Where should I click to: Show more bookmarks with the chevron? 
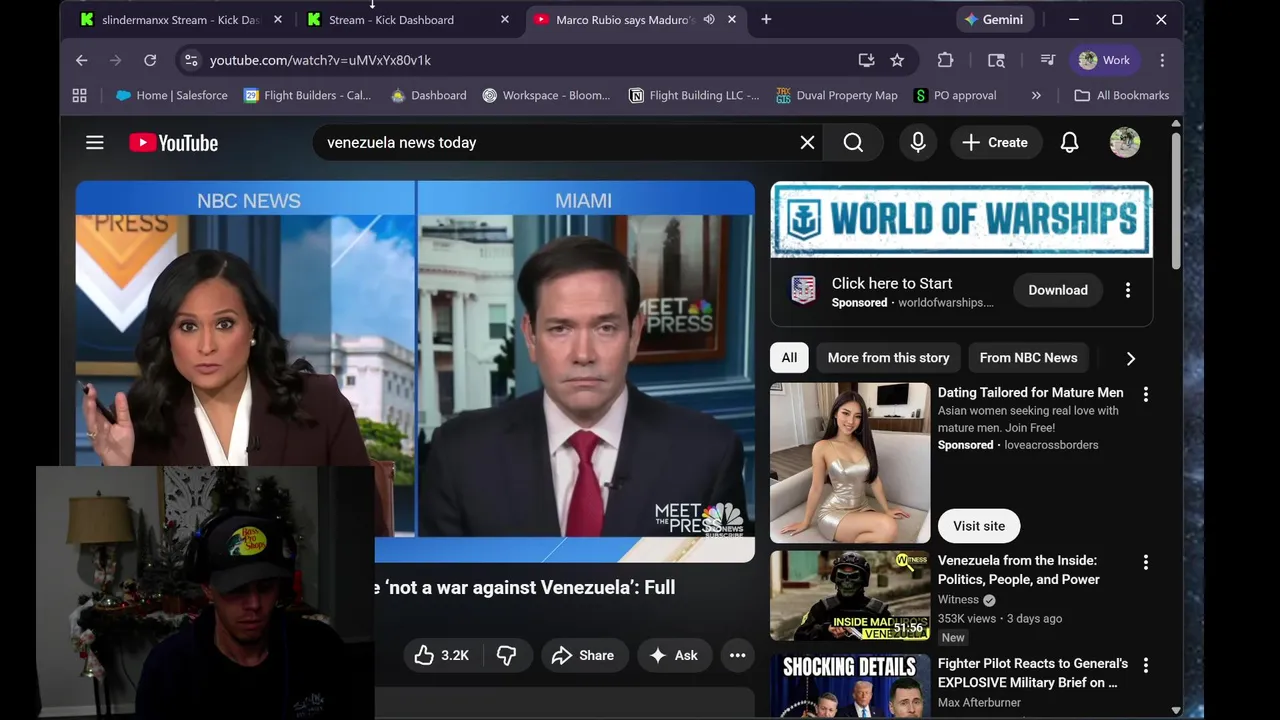point(1036,95)
